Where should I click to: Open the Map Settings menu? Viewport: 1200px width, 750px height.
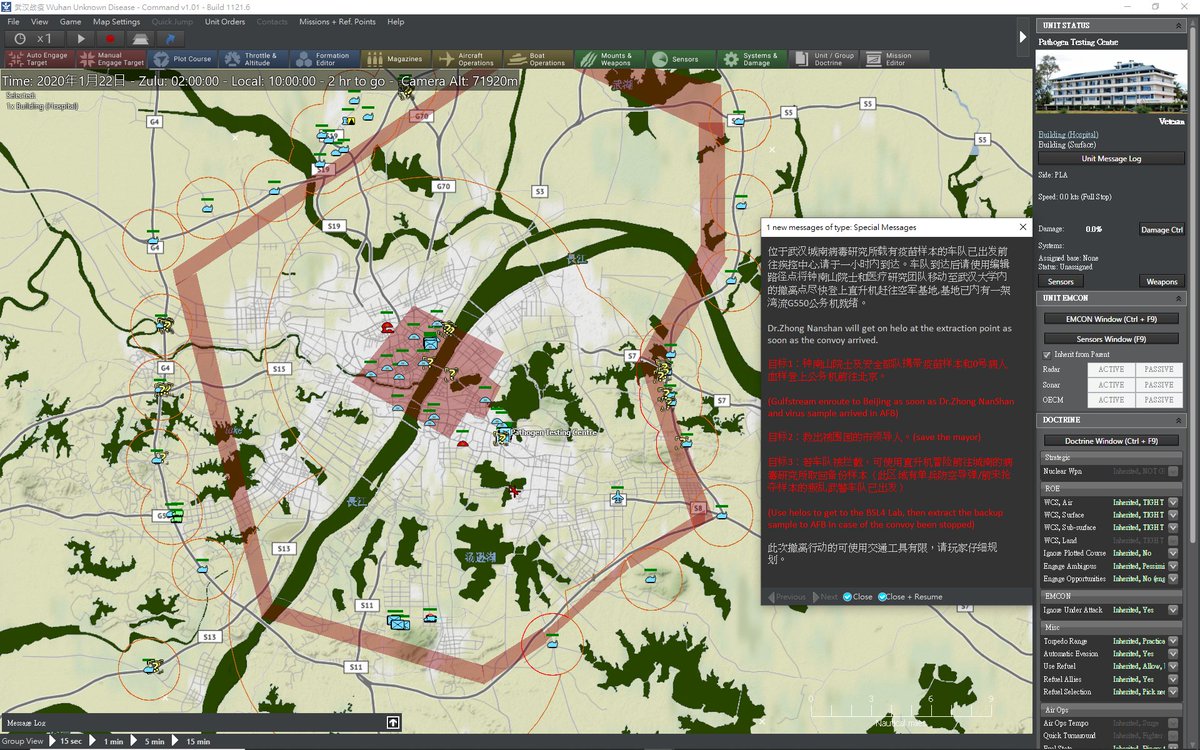pos(117,21)
